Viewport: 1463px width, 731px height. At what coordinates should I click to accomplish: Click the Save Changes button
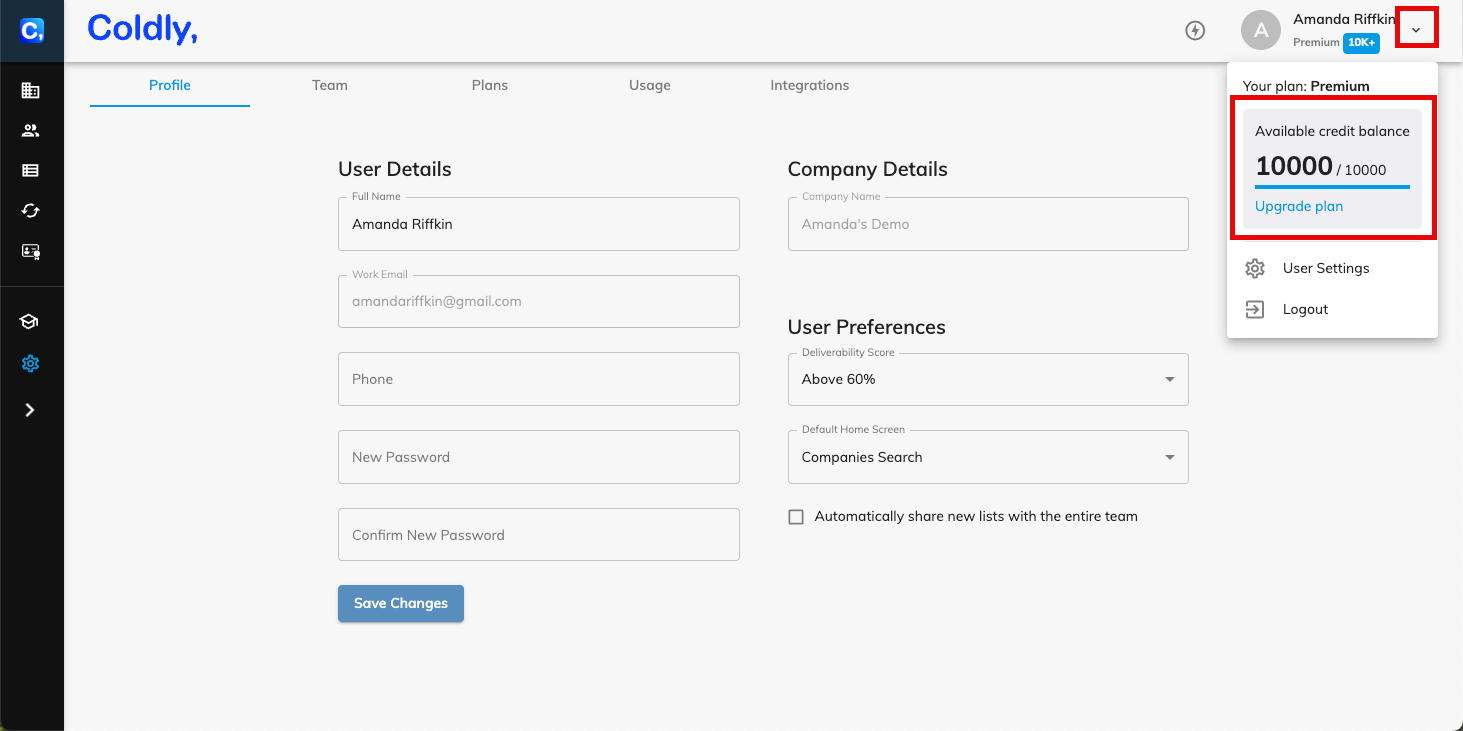pyautogui.click(x=400, y=603)
